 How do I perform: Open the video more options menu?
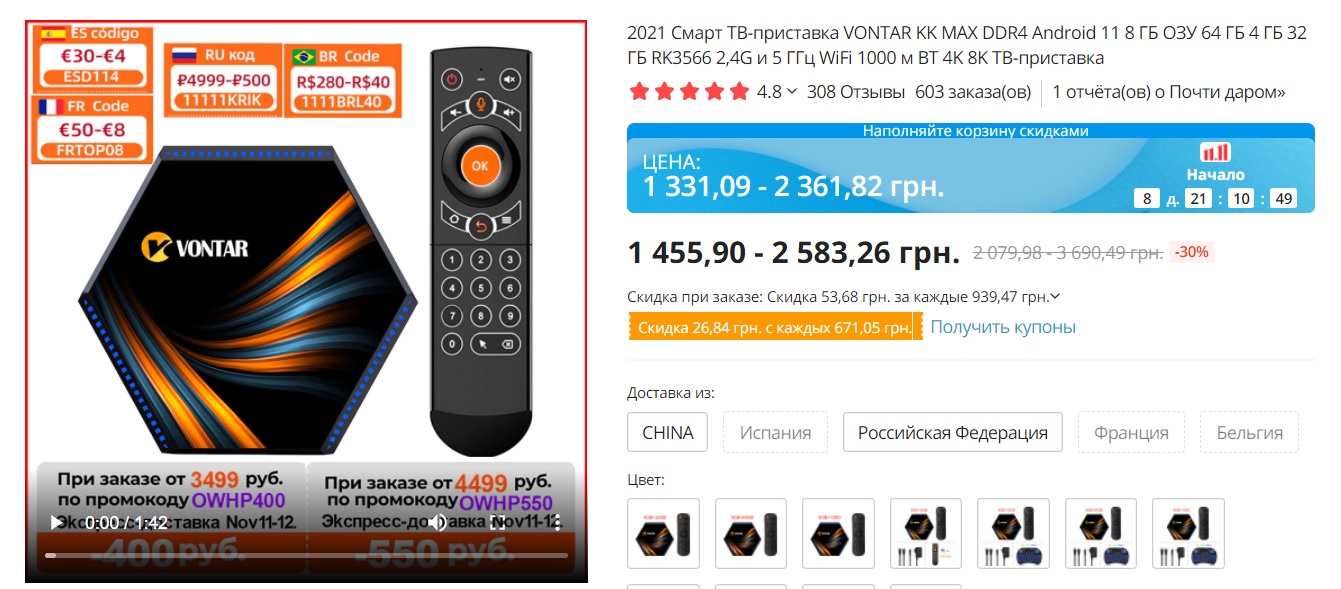coord(557,522)
